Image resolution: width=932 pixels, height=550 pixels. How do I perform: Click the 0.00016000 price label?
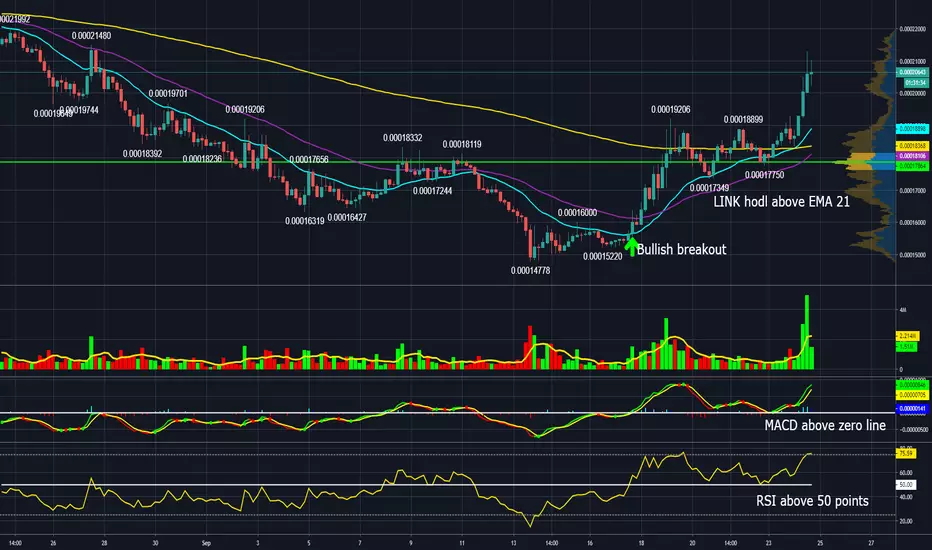pos(577,212)
